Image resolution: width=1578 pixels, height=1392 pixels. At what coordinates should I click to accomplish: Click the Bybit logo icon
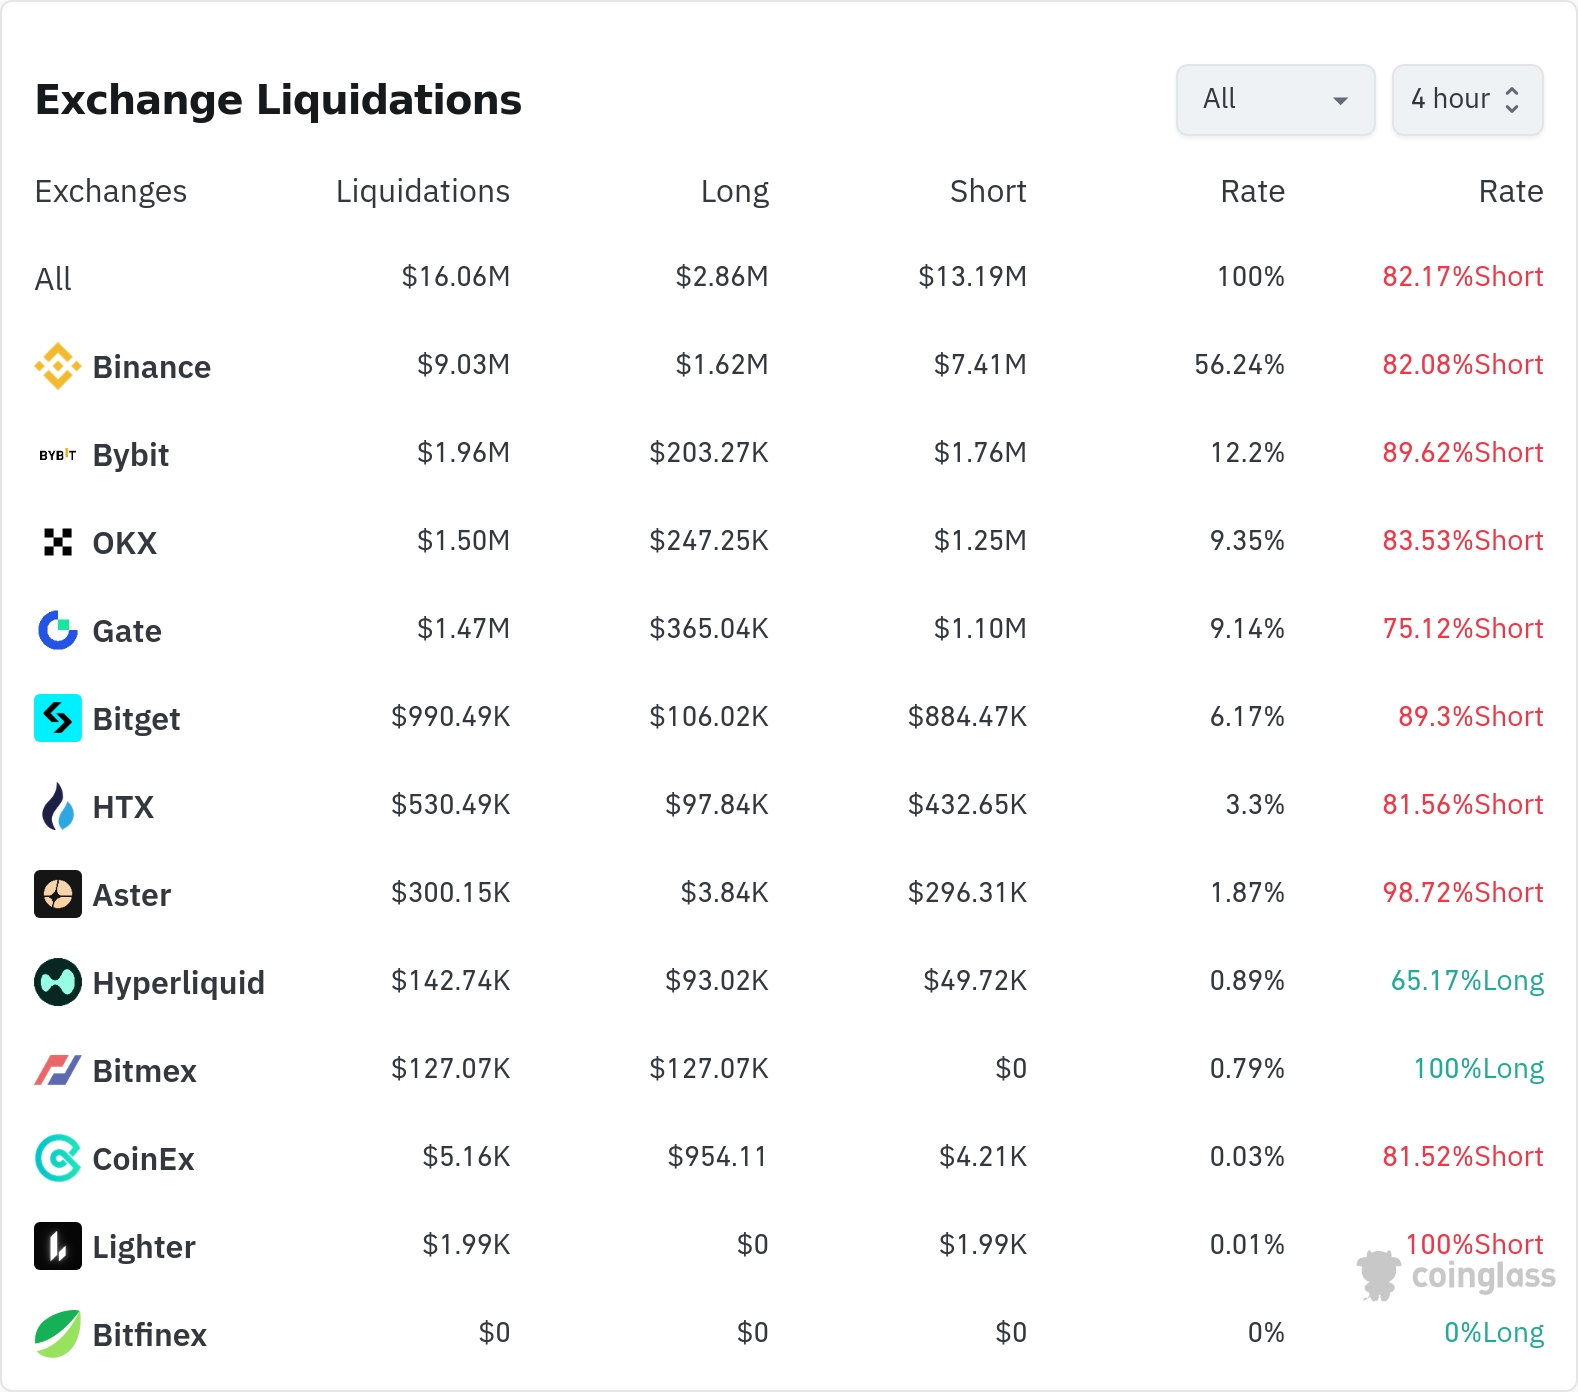[57, 455]
